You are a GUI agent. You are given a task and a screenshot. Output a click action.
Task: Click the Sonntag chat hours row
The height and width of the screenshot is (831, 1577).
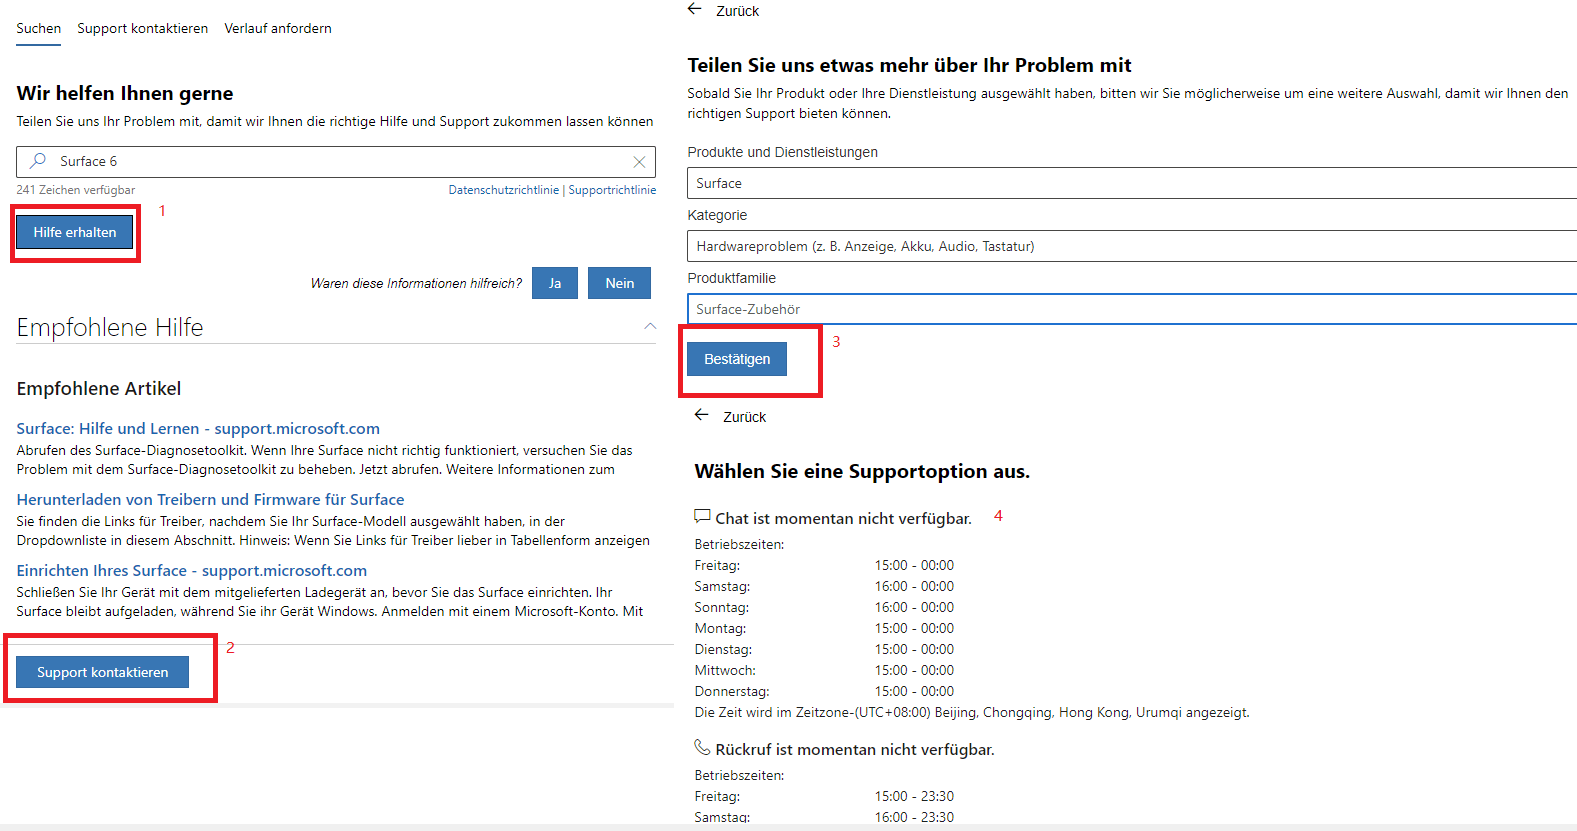[x=825, y=607]
